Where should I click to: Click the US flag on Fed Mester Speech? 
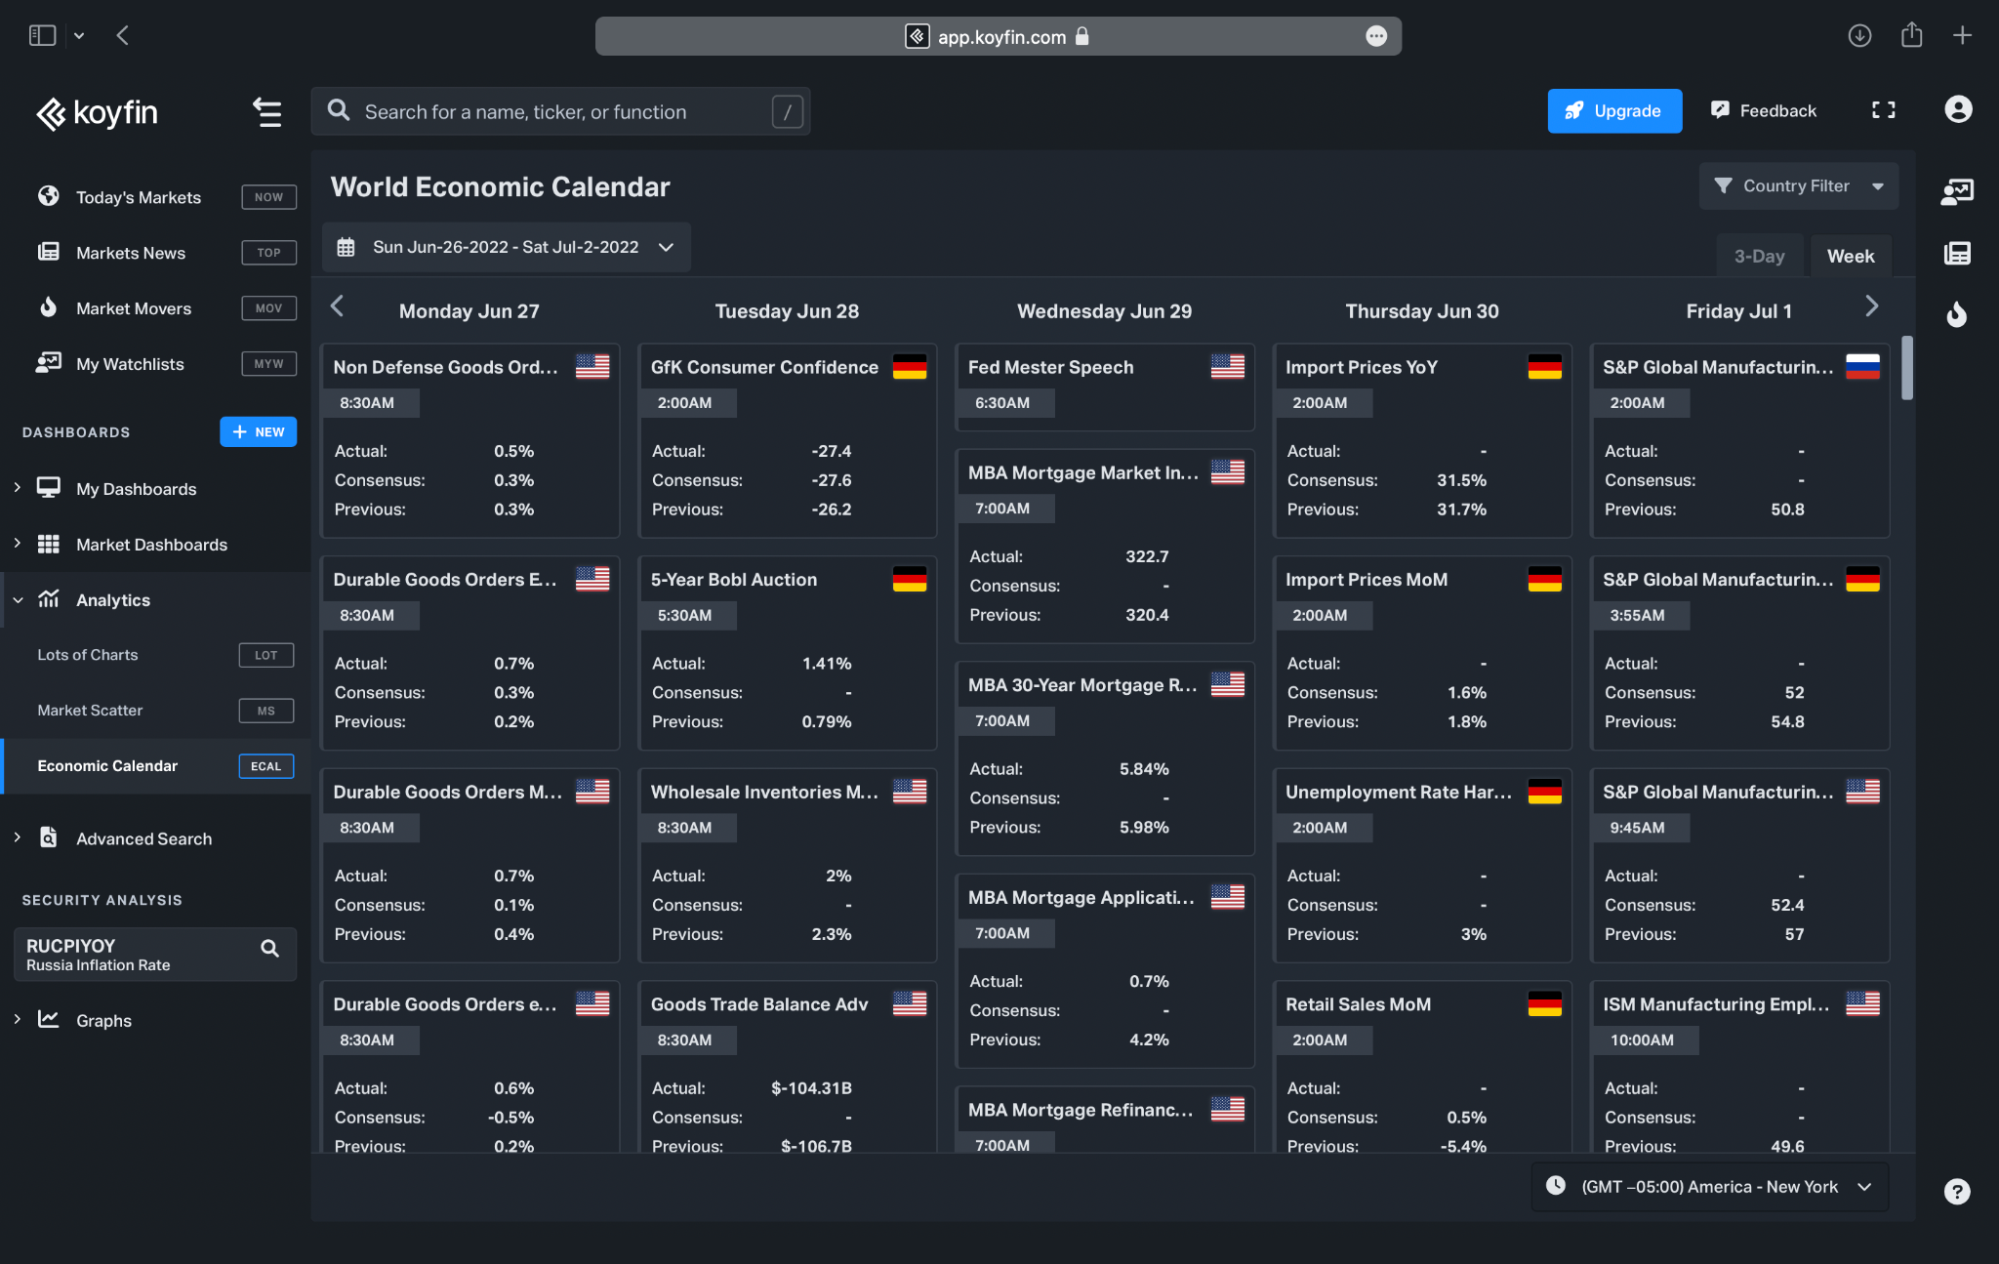pos(1227,367)
